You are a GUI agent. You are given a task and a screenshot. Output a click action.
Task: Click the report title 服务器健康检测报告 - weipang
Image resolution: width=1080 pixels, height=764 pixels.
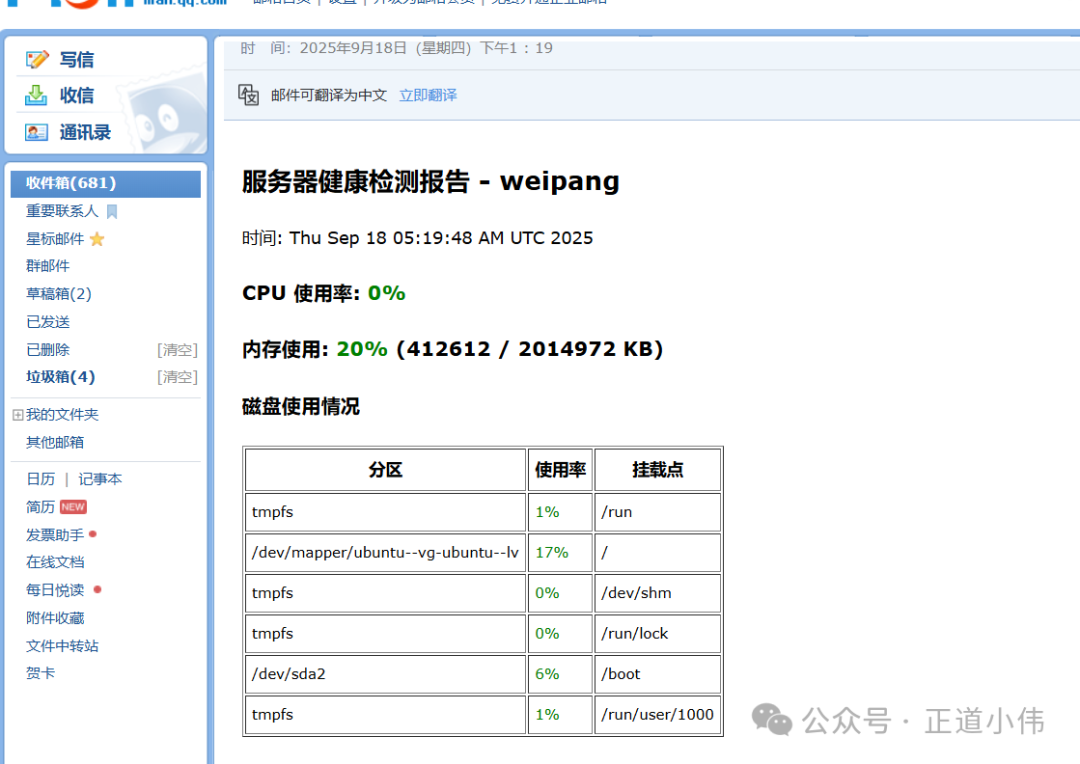coord(430,182)
